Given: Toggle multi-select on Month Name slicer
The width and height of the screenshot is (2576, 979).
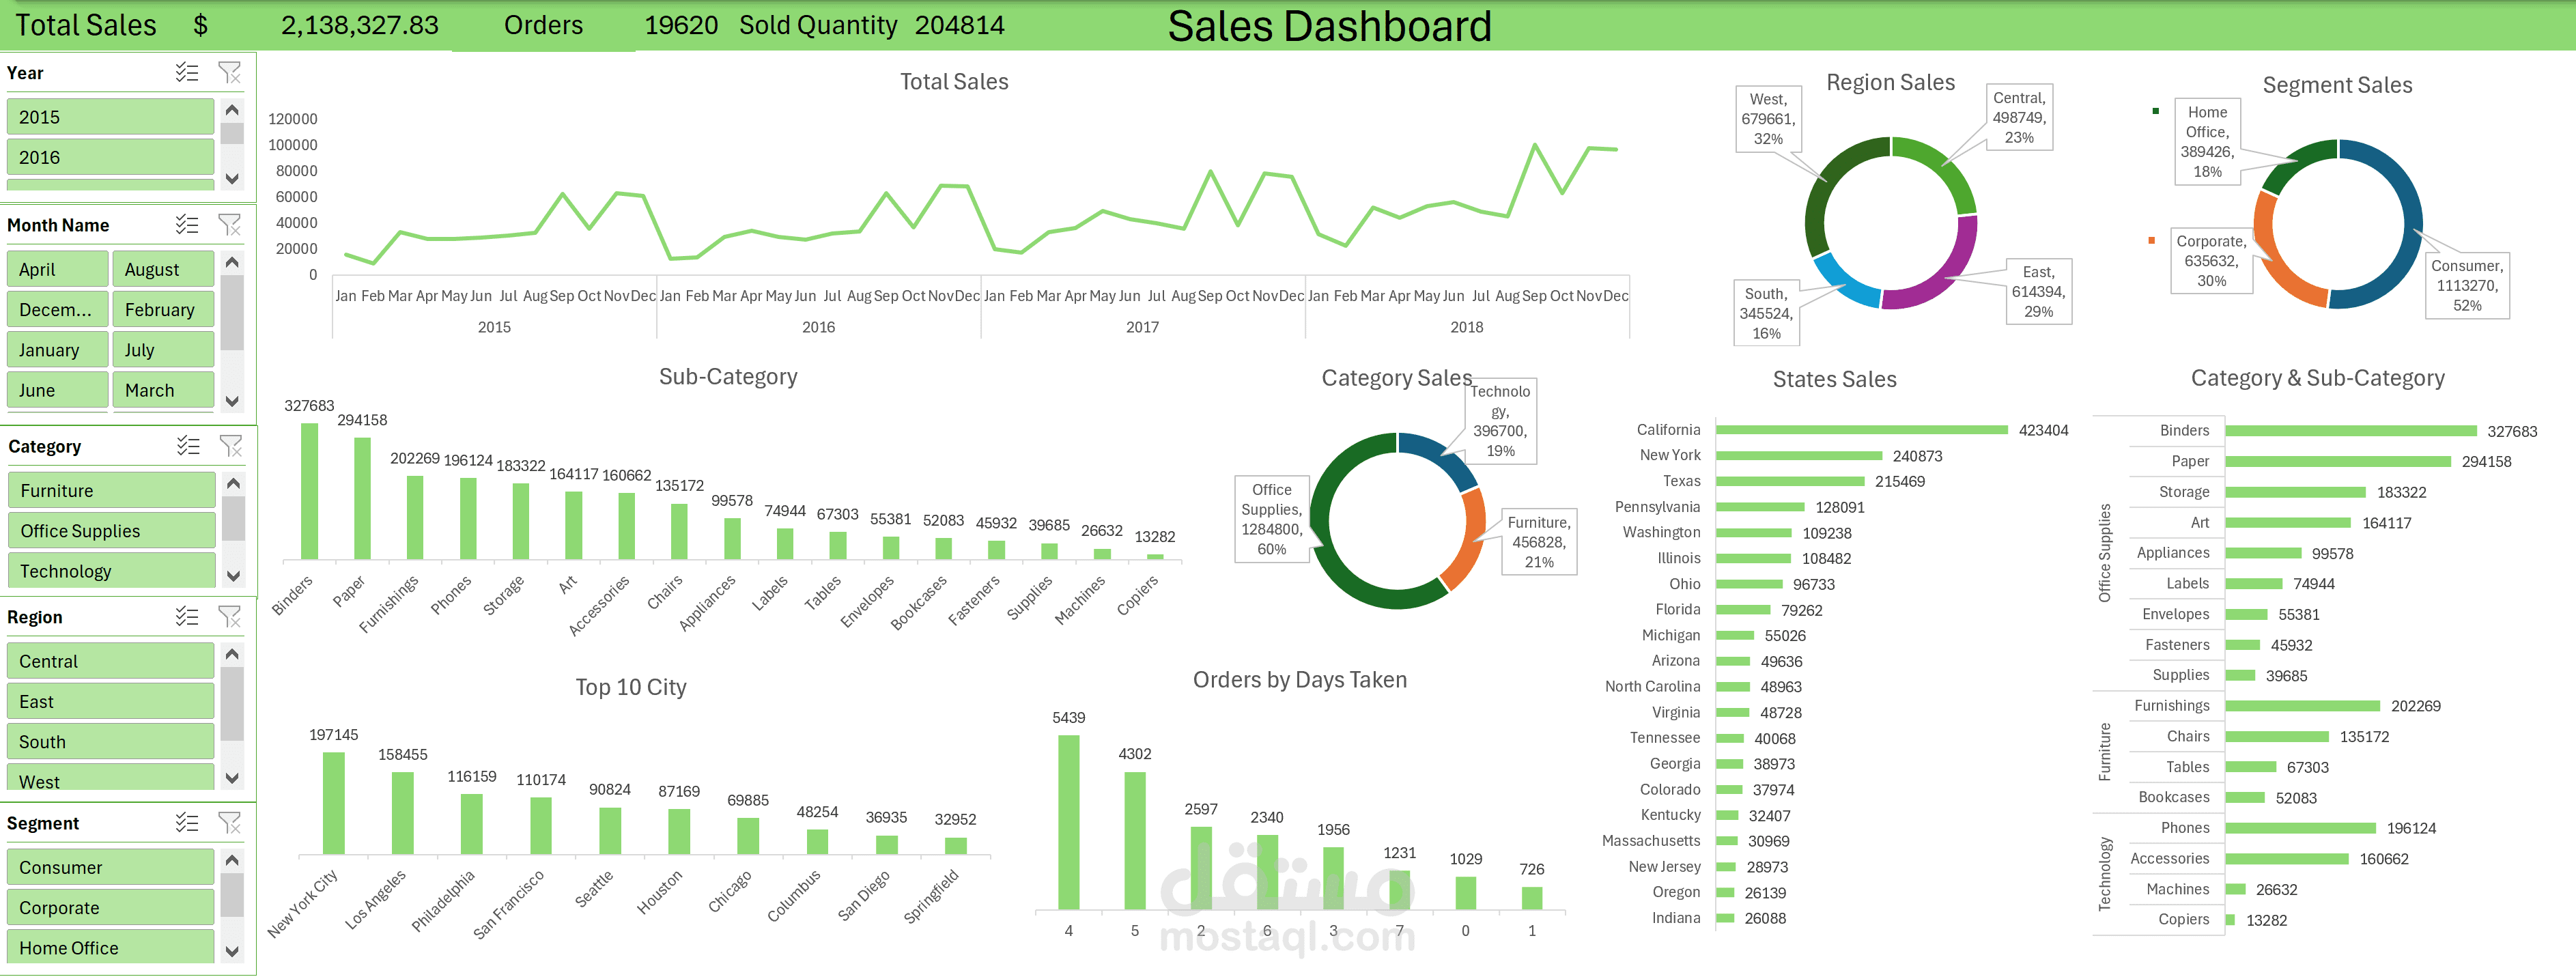Looking at the screenshot, I should click(x=187, y=224).
